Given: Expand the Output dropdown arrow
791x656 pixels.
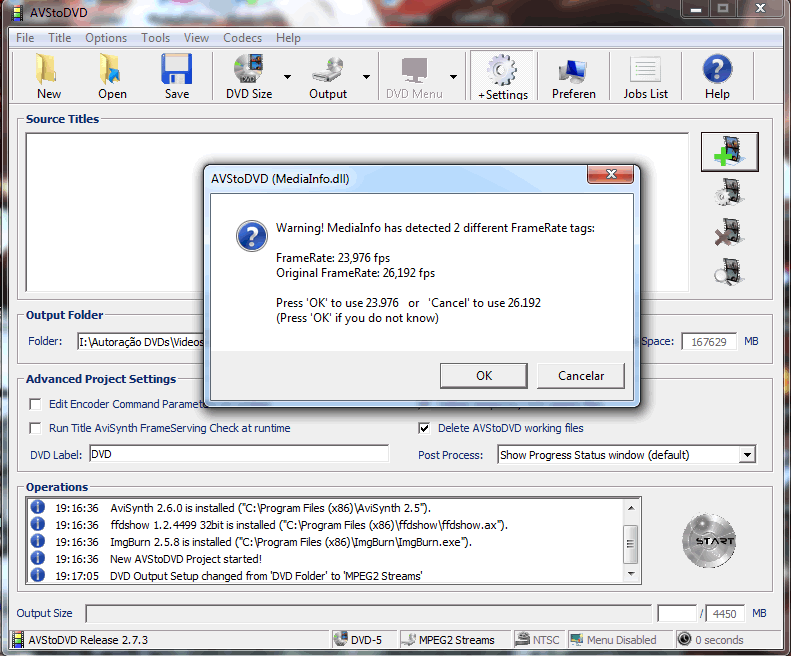Looking at the screenshot, I should tap(367, 77).
